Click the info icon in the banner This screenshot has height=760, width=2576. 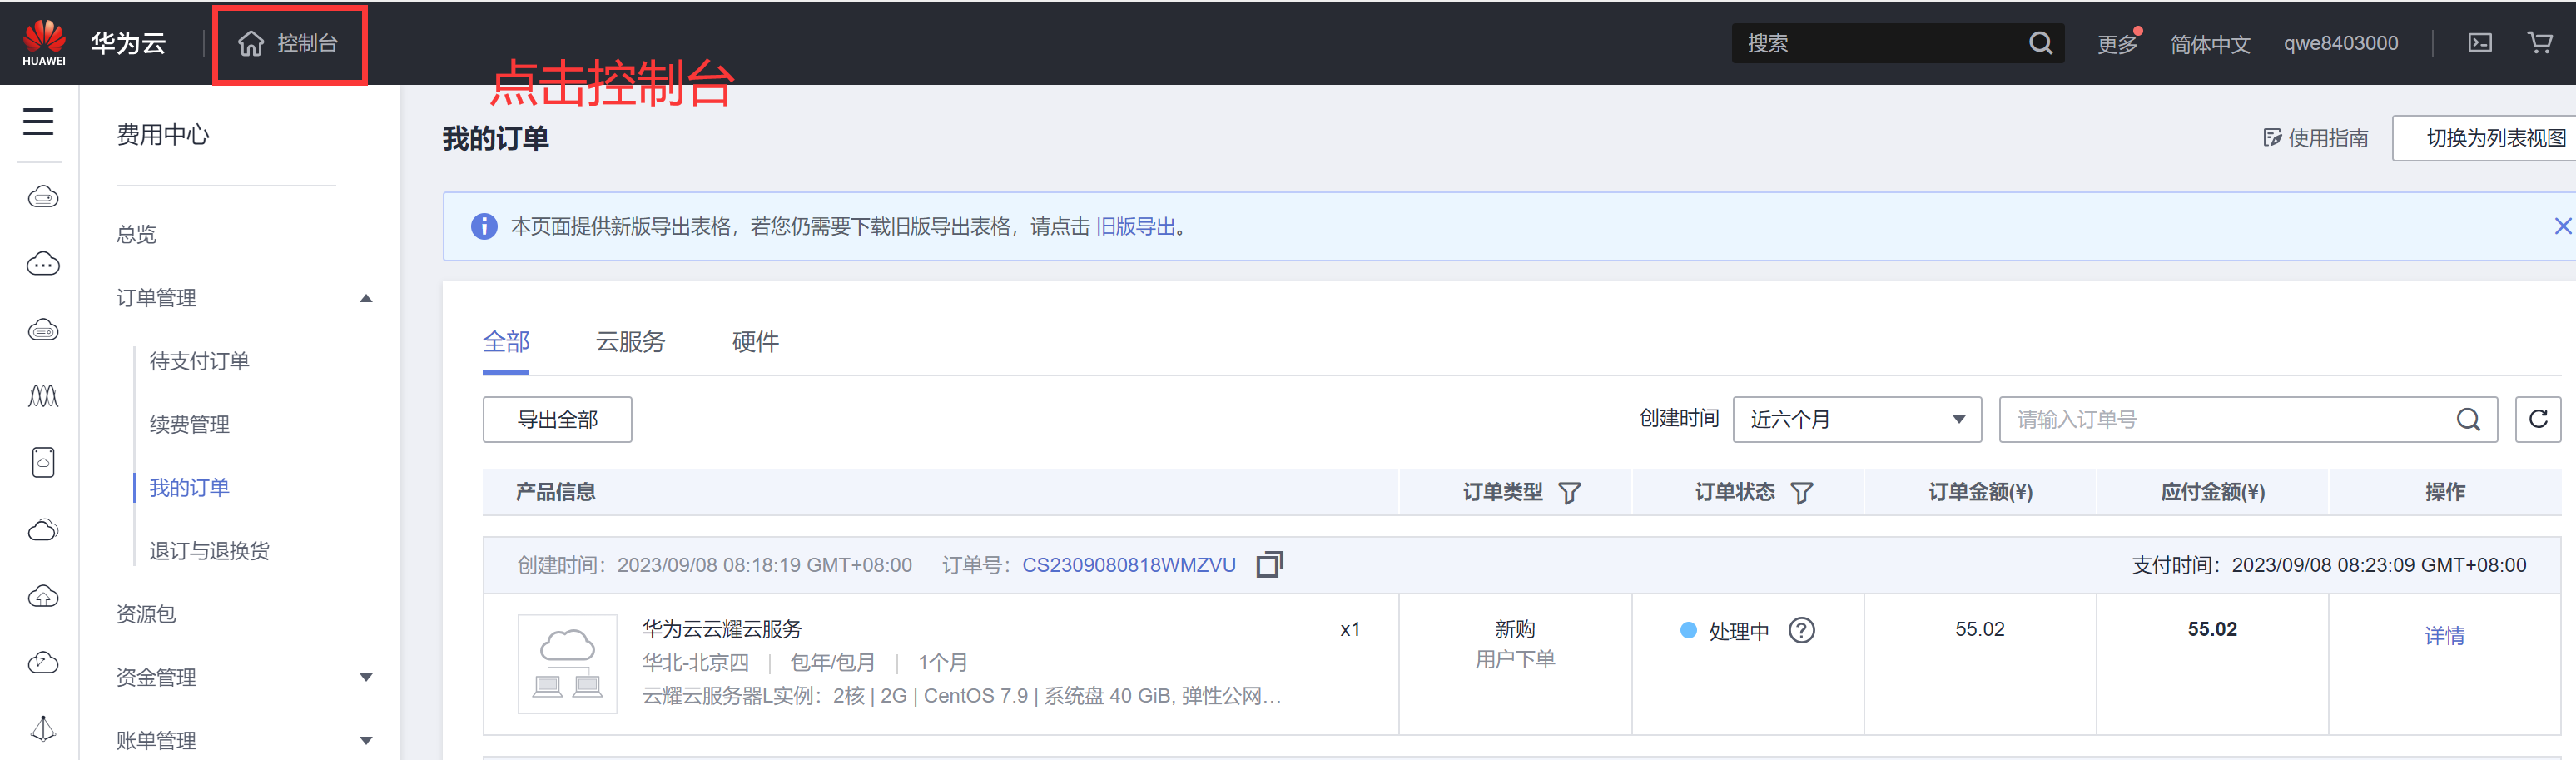click(x=484, y=226)
